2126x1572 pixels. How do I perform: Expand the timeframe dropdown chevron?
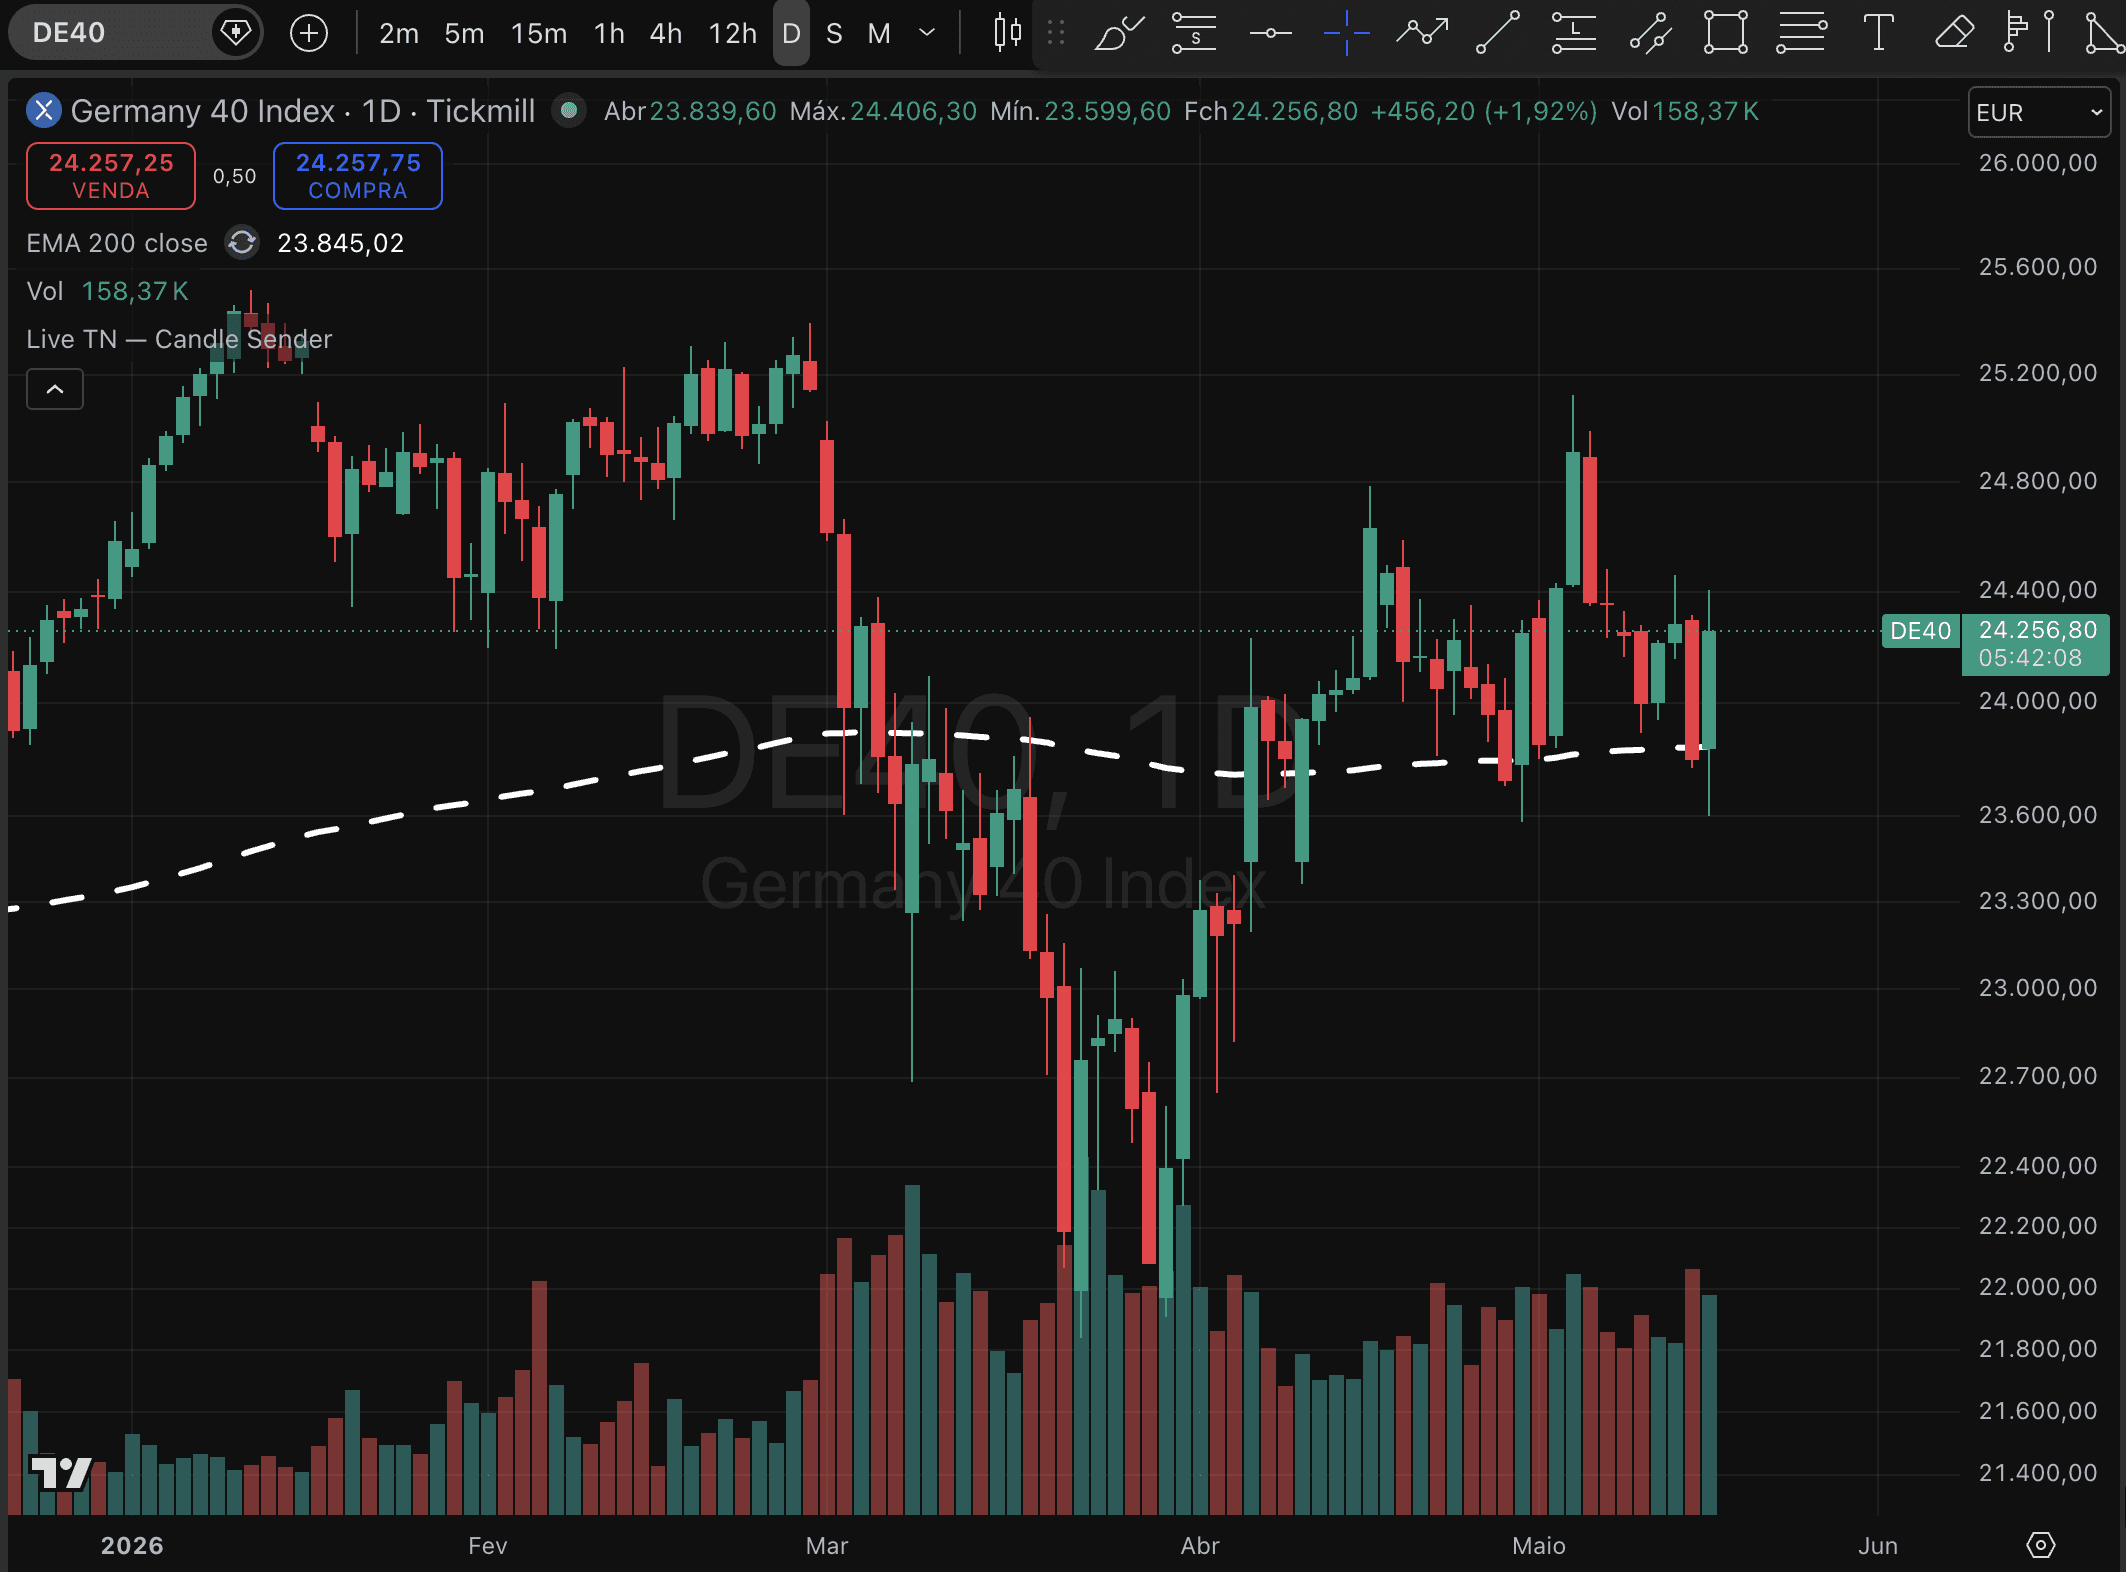[x=927, y=33]
